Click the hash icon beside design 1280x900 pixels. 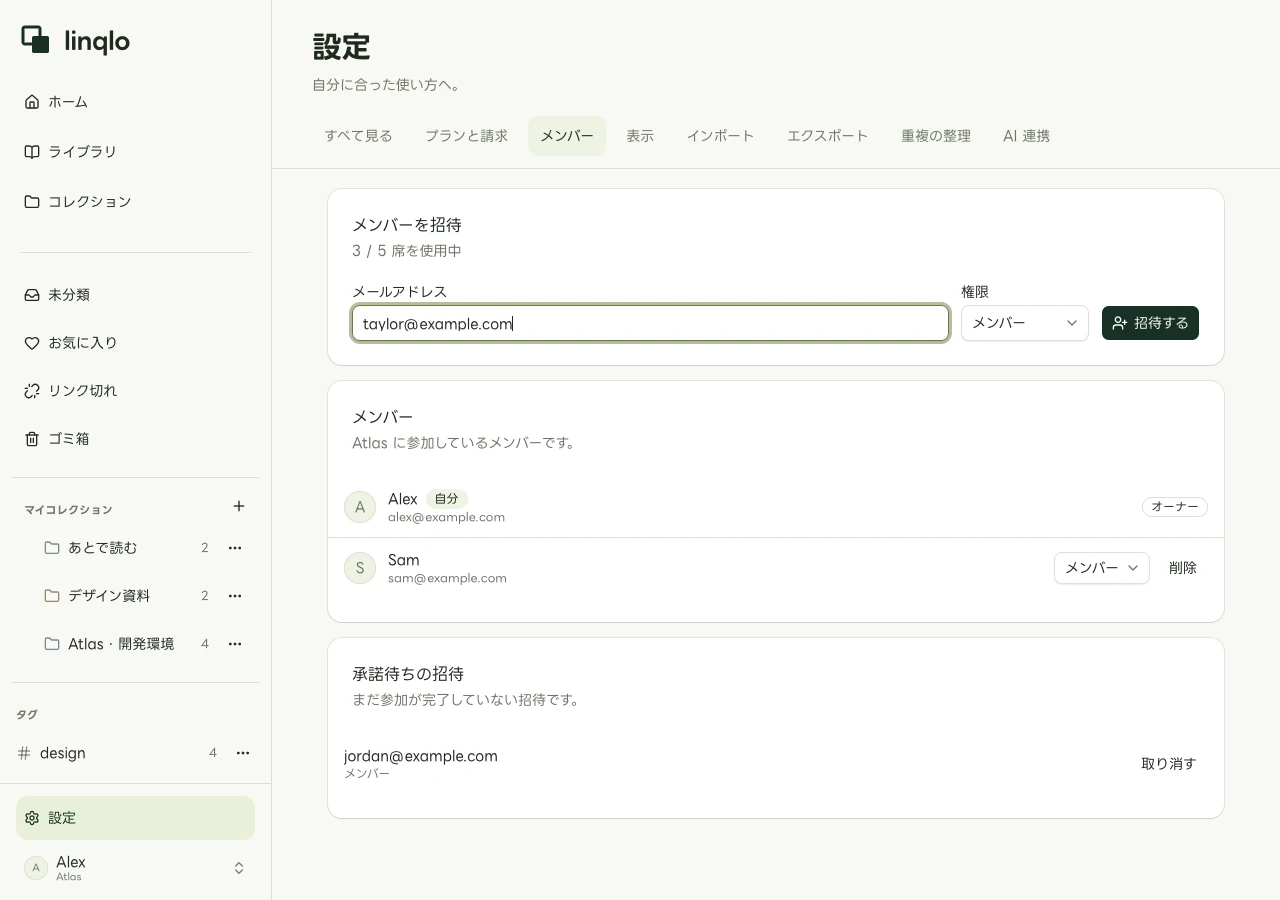point(24,753)
